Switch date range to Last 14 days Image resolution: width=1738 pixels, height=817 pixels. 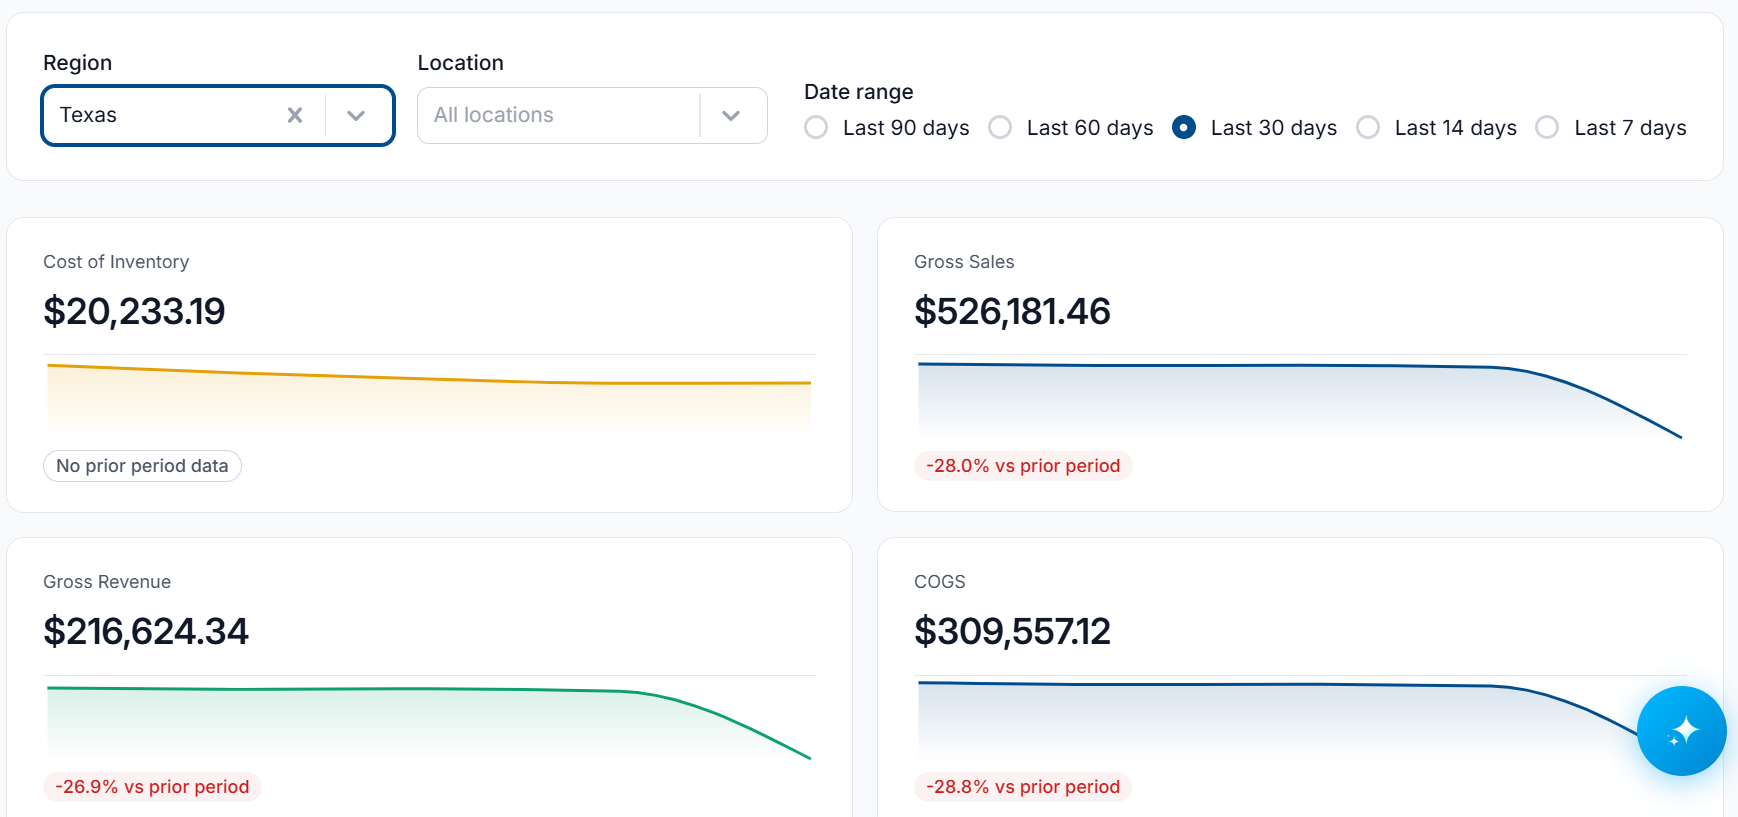pos(1368,128)
